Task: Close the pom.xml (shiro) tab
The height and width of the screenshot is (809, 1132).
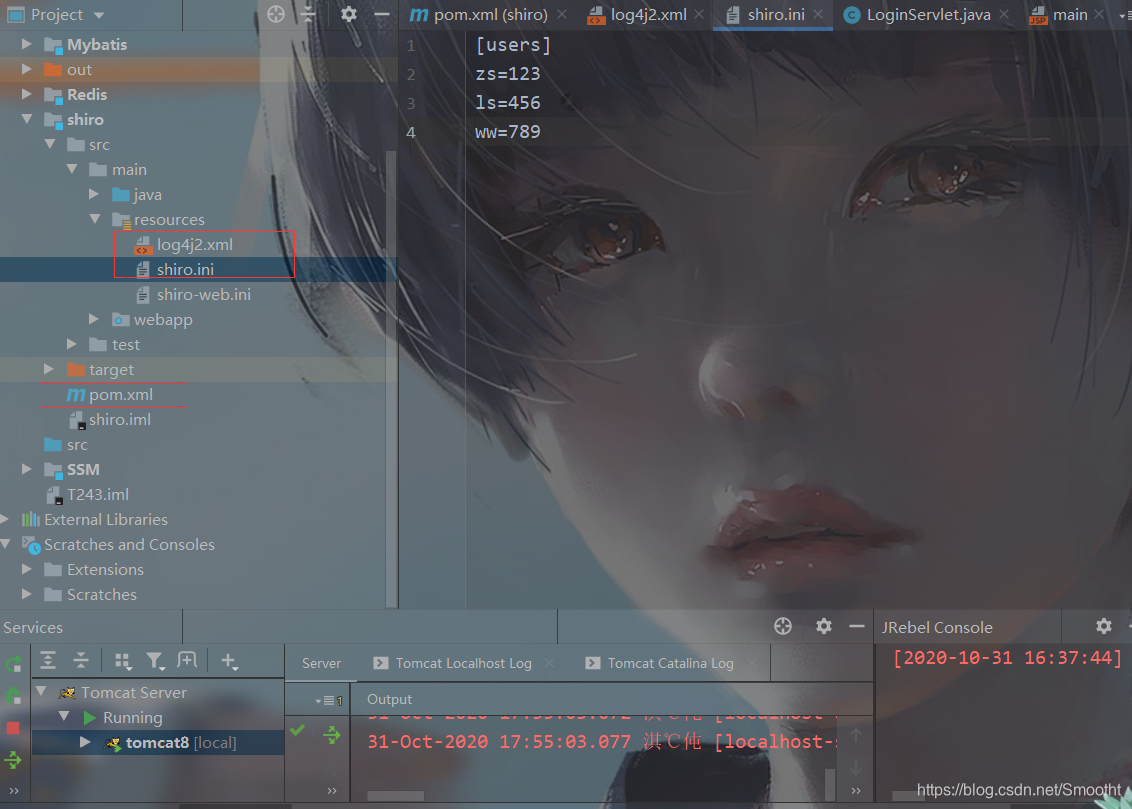Action: point(562,14)
